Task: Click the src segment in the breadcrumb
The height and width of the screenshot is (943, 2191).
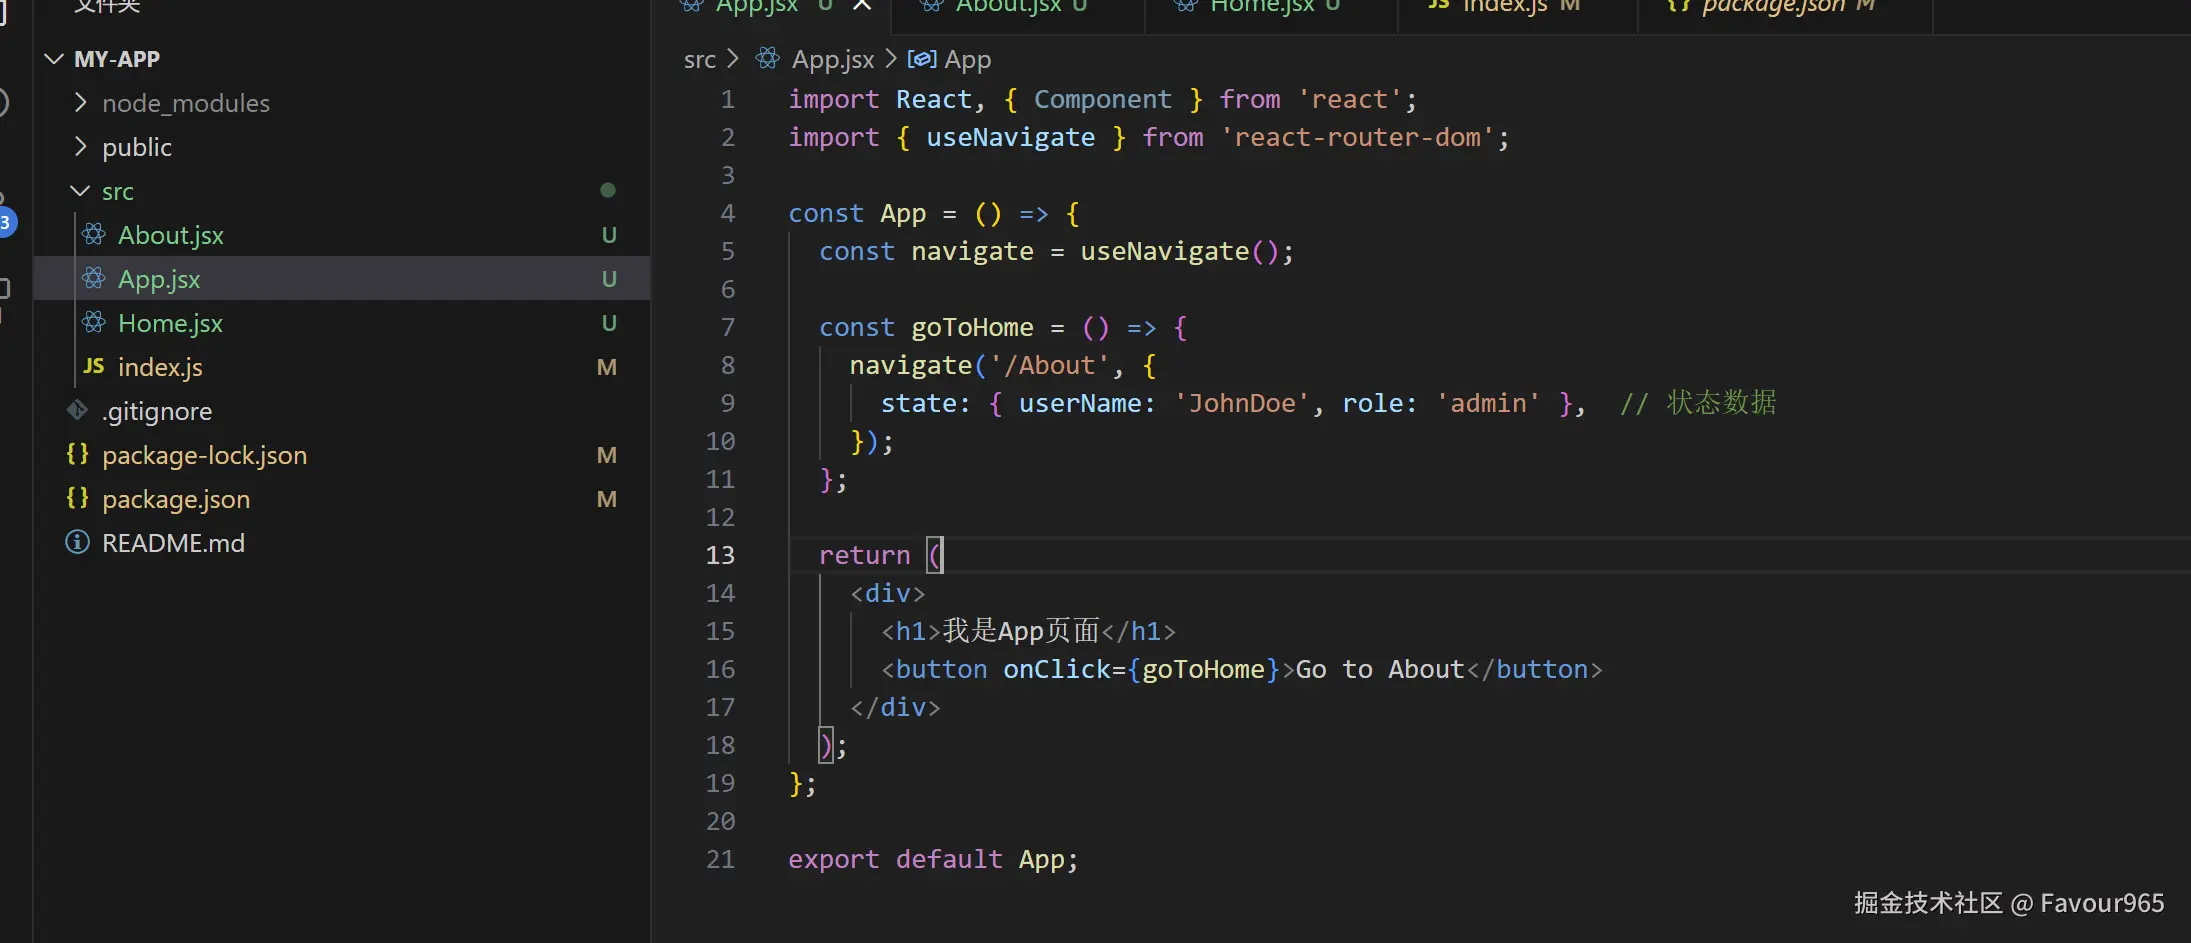Action: coord(700,60)
